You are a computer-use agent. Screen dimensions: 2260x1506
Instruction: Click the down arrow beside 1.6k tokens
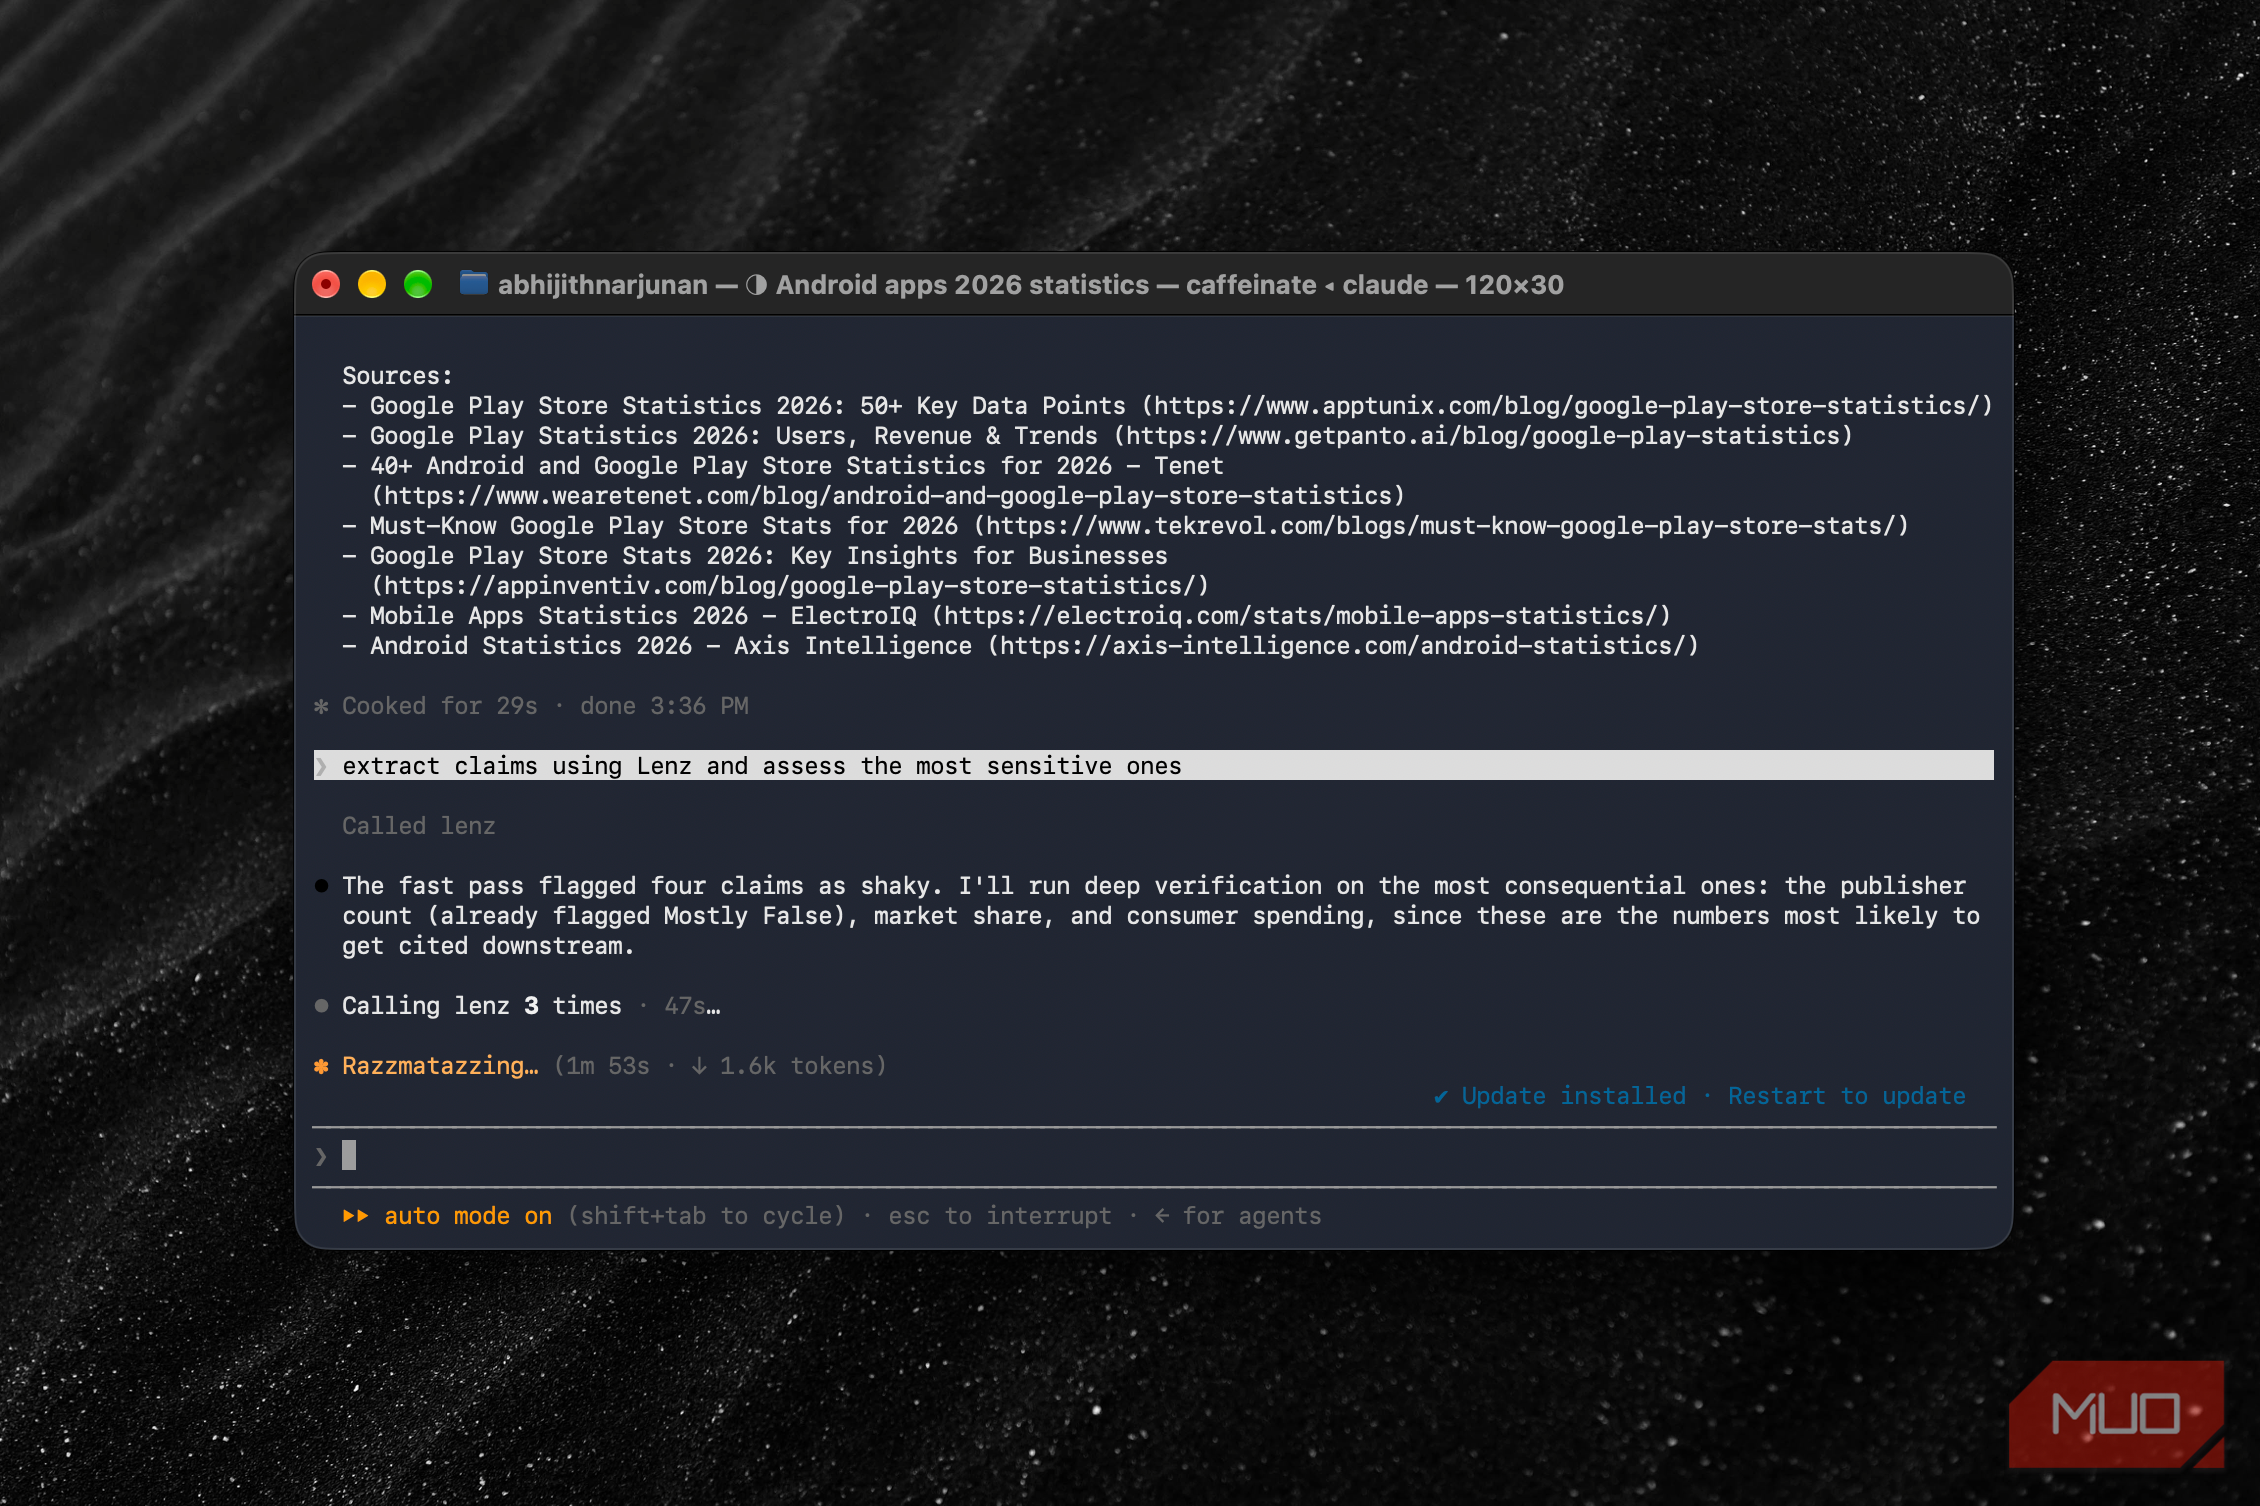point(699,1066)
